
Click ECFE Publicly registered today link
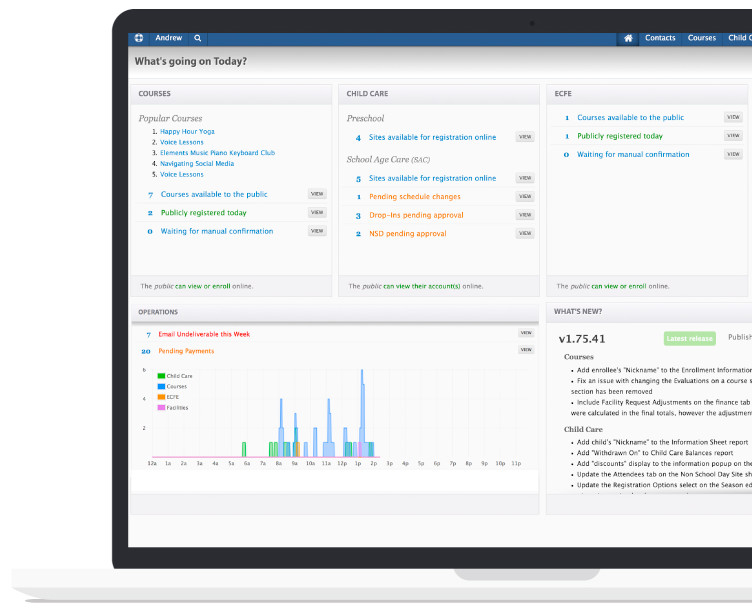pyautogui.click(x=620, y=136)
